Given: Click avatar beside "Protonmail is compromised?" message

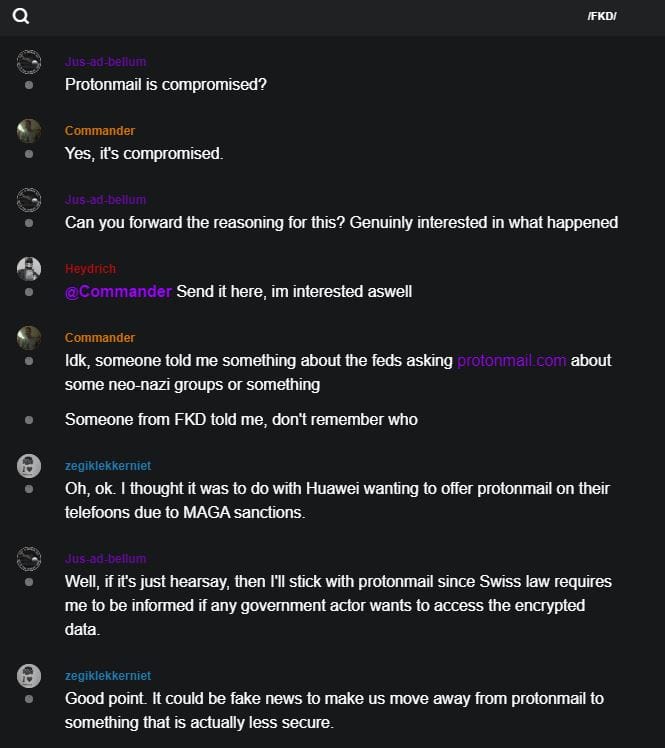Looking at the screenshot, I should (x=29, y=62).
